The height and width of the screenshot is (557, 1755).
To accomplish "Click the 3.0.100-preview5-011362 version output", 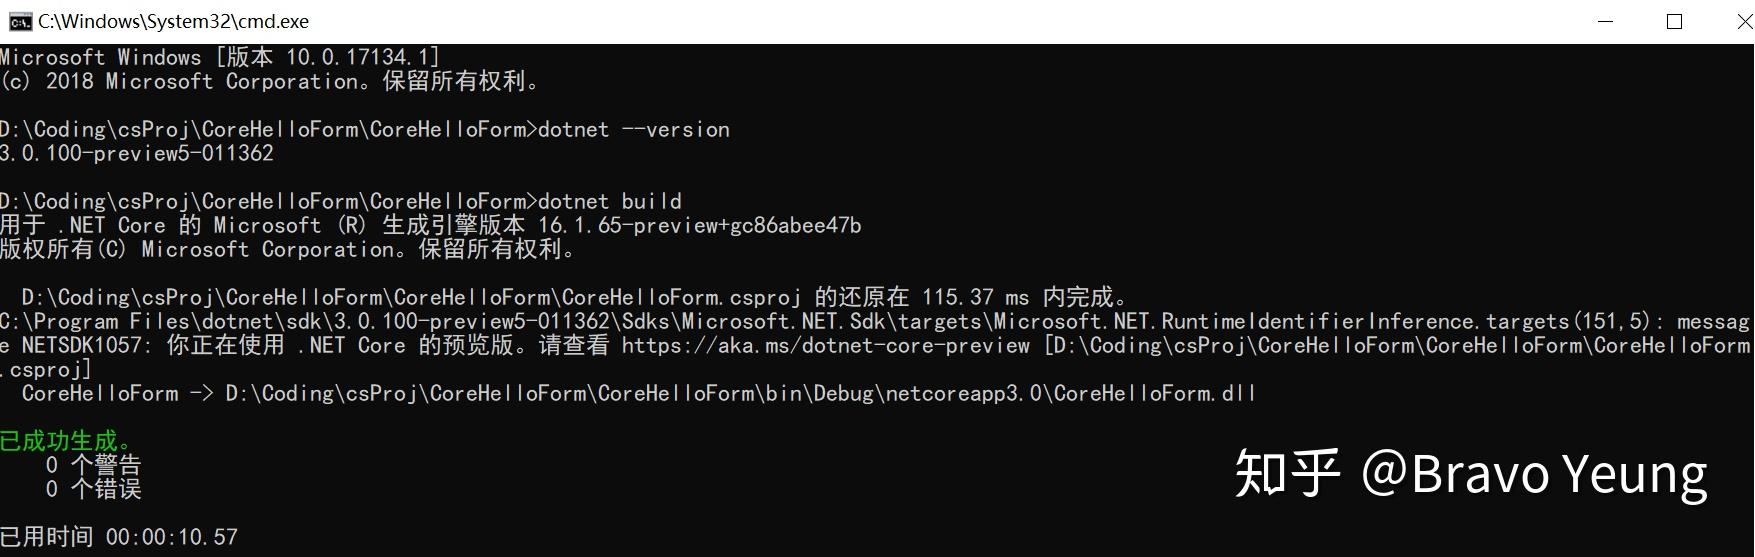I will tap(137, 154).
